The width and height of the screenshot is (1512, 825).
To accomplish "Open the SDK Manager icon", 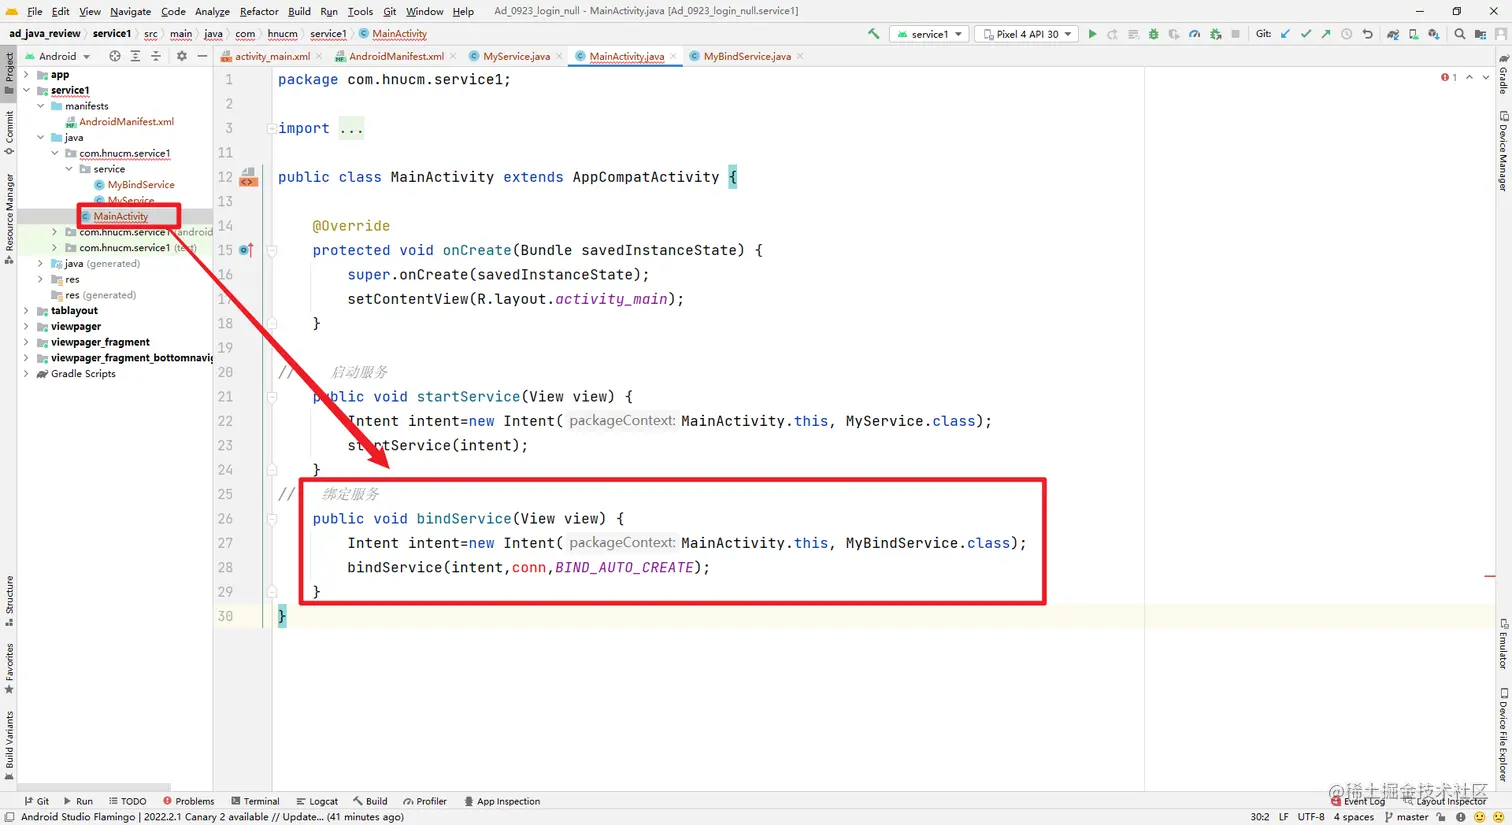I will (1433, 34).
